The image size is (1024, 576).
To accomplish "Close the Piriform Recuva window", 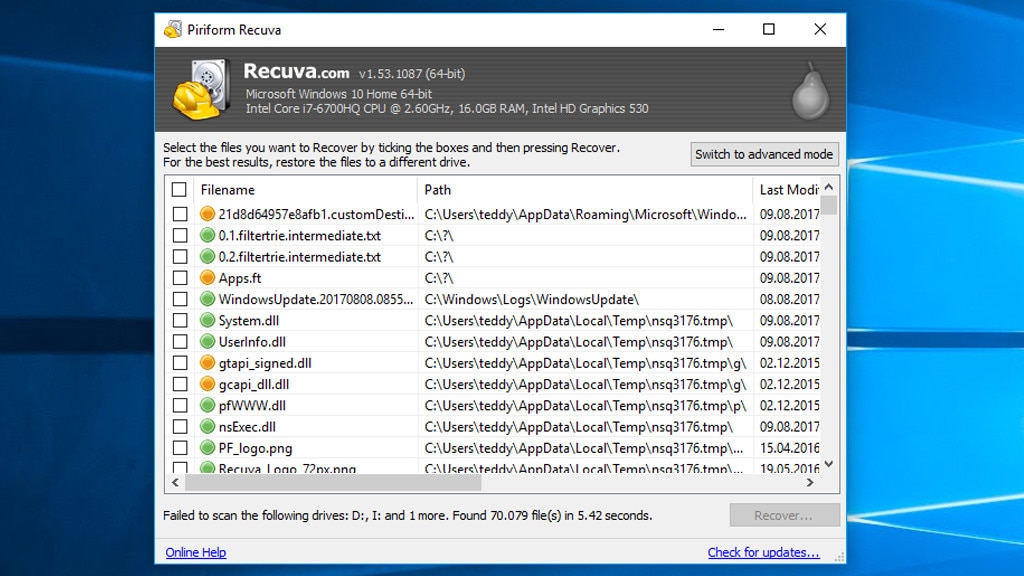I will tap(820, 29).
